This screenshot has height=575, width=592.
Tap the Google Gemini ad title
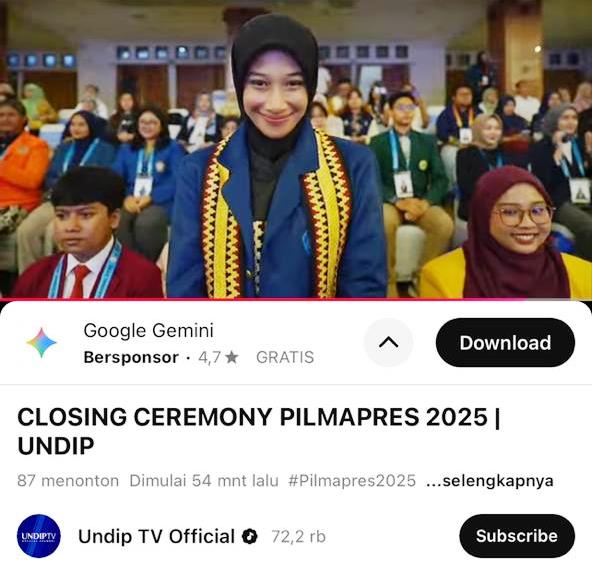click(x=148, y=330)
